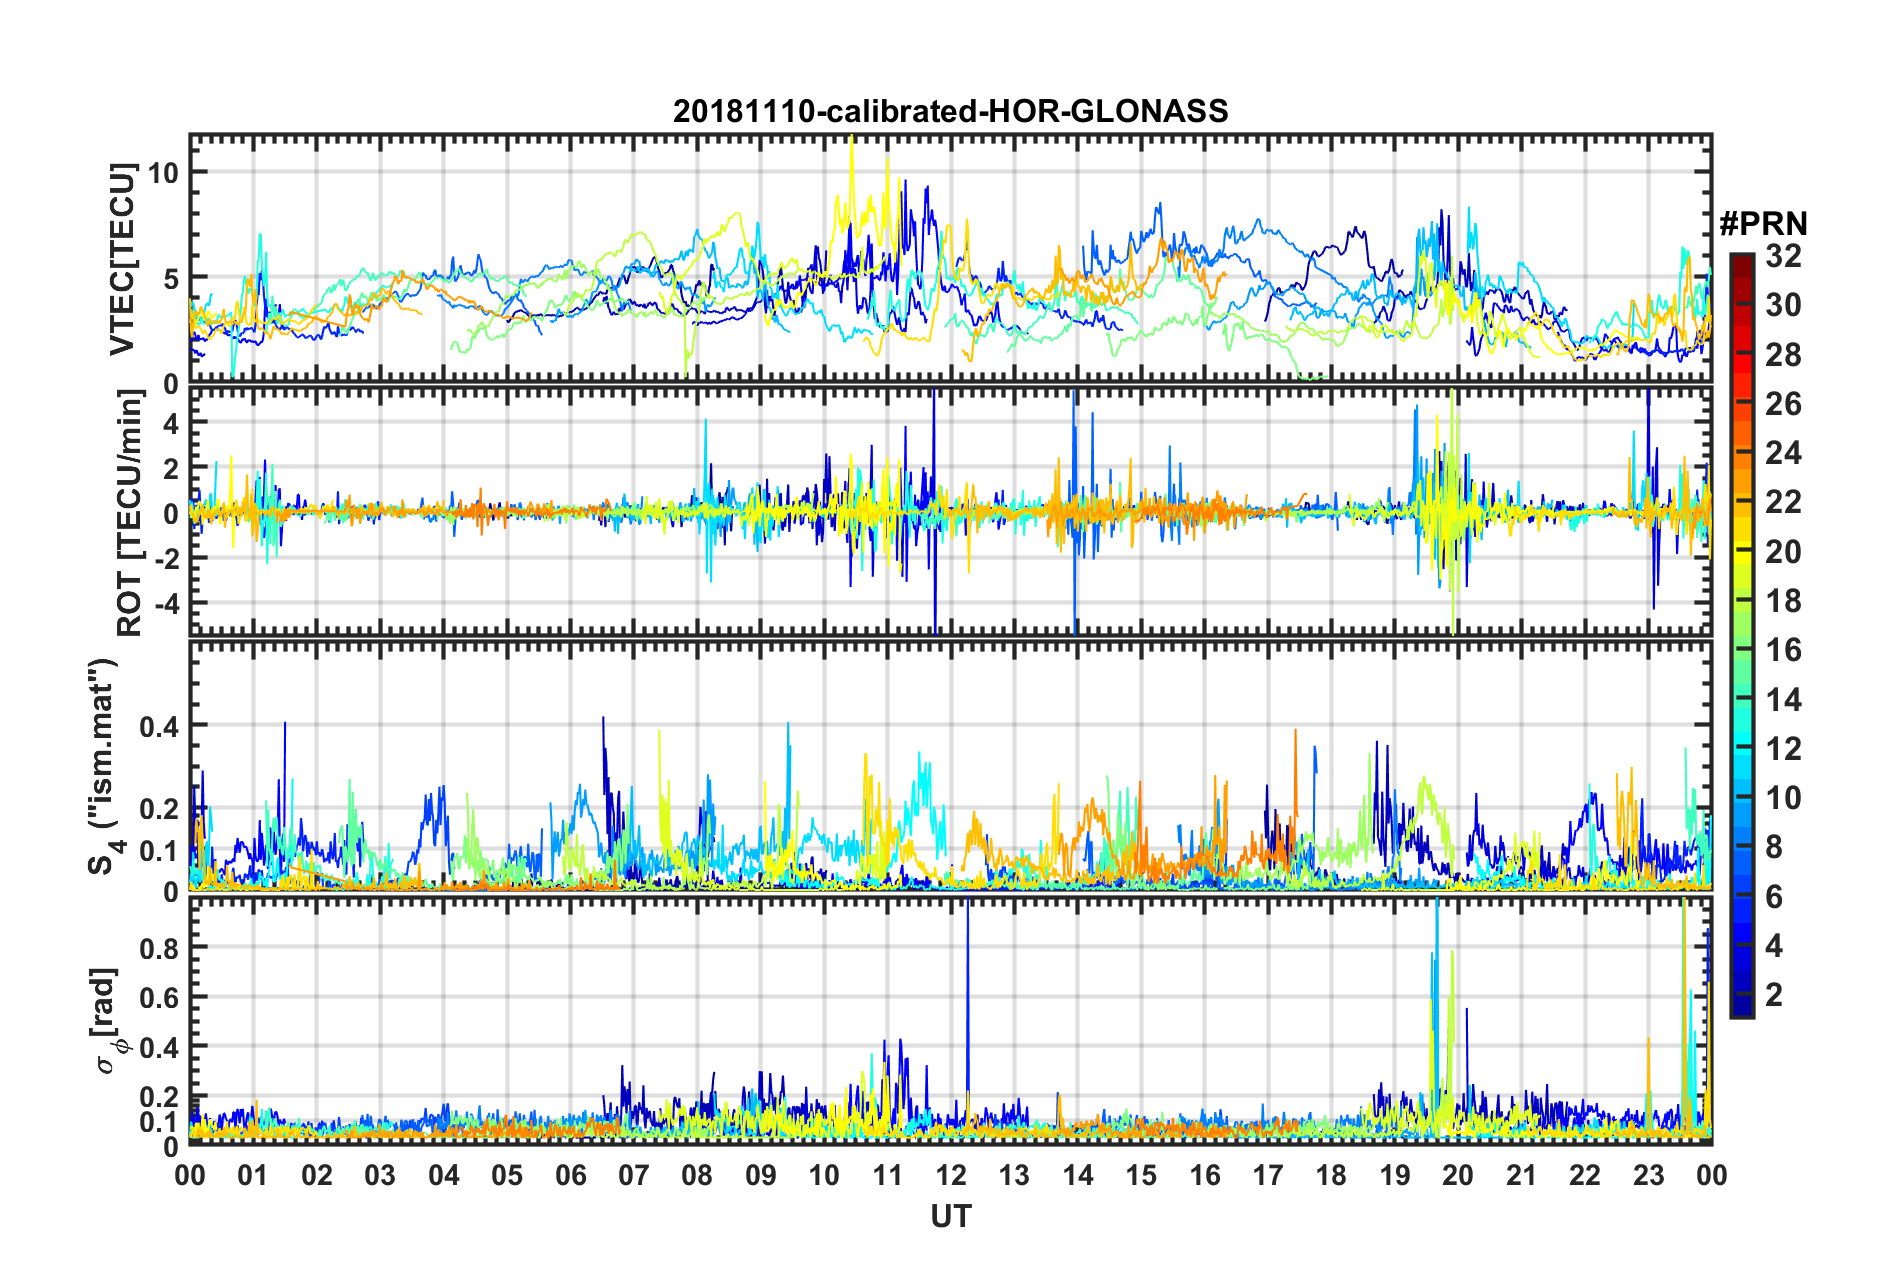Click the ROT [TECU/min] axis label
The image size is (1902, 1272).
[129, 513]
